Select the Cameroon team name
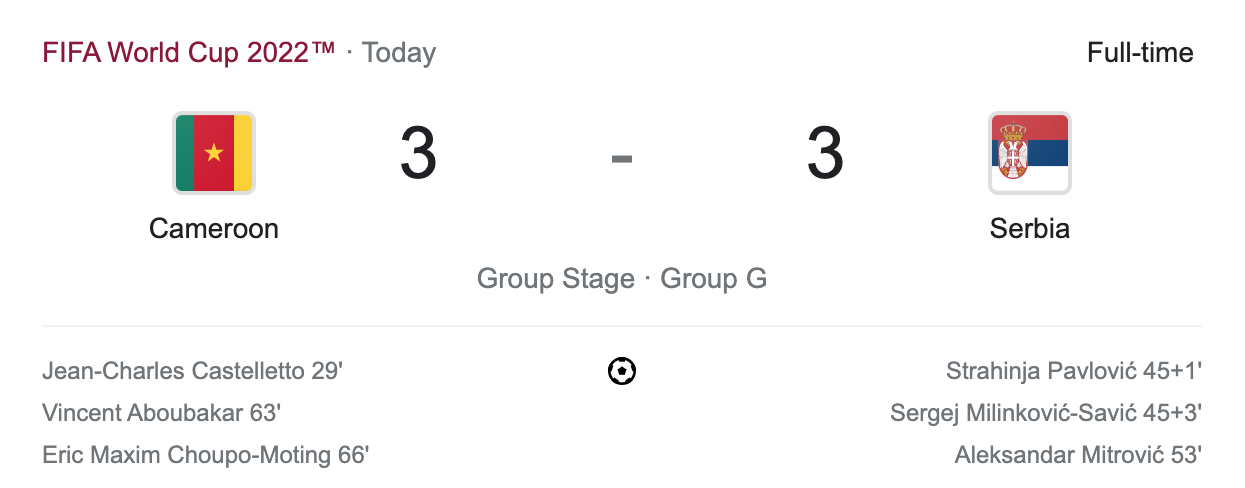Screen dimensions: 1245x488 pyautogui.click(x=214, y=229)
